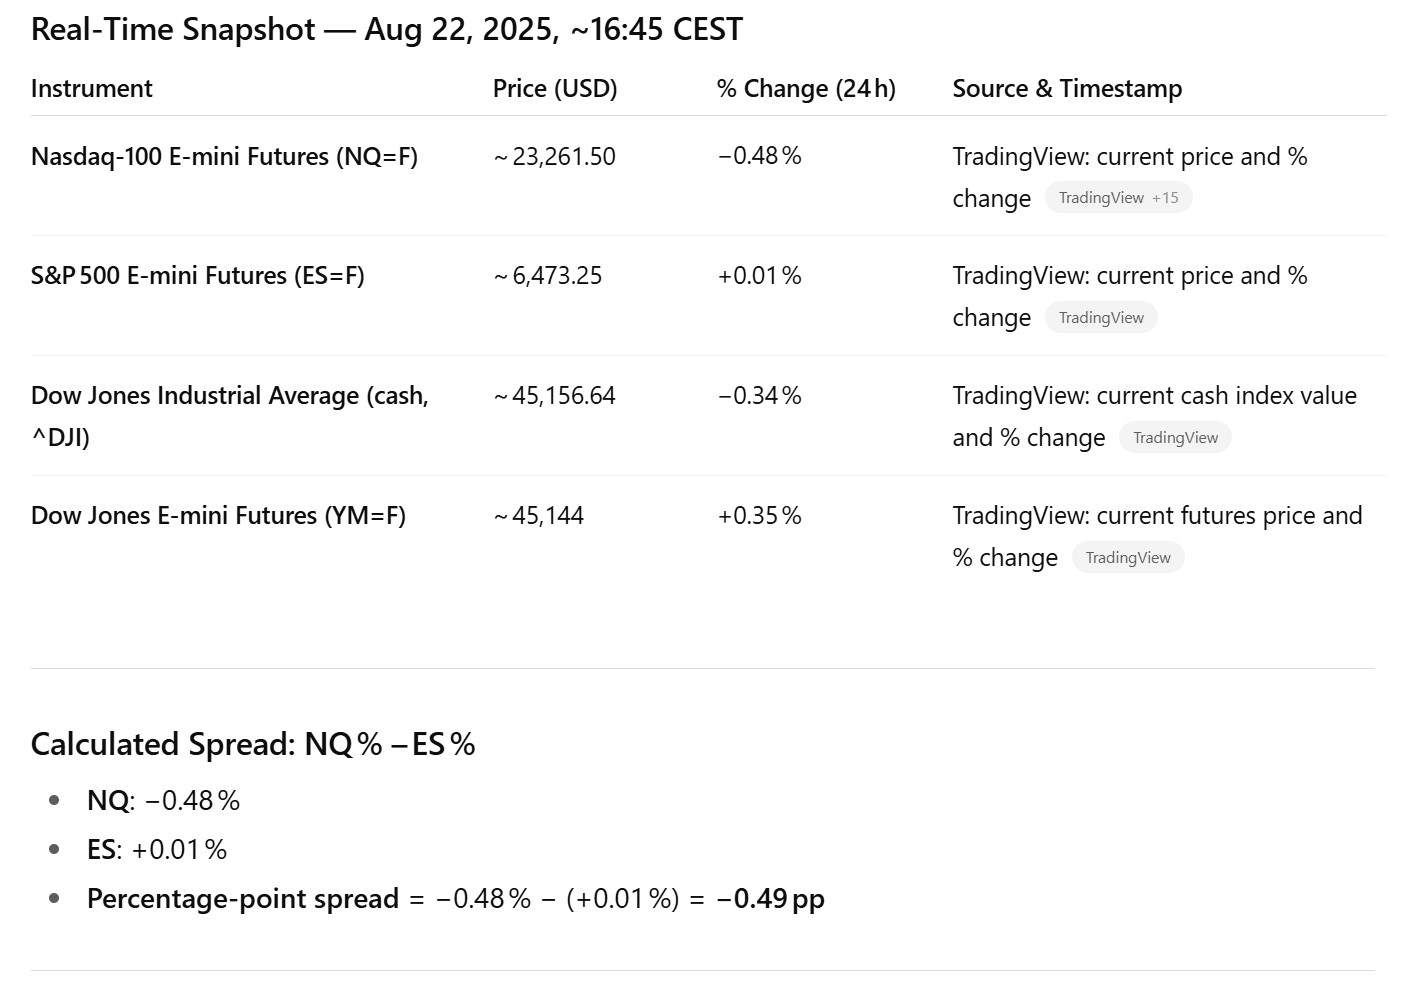Viewport: 1415px width, 981px height.
Task: Click the "ES: +0.01%" bullet item
Action: 157,850
